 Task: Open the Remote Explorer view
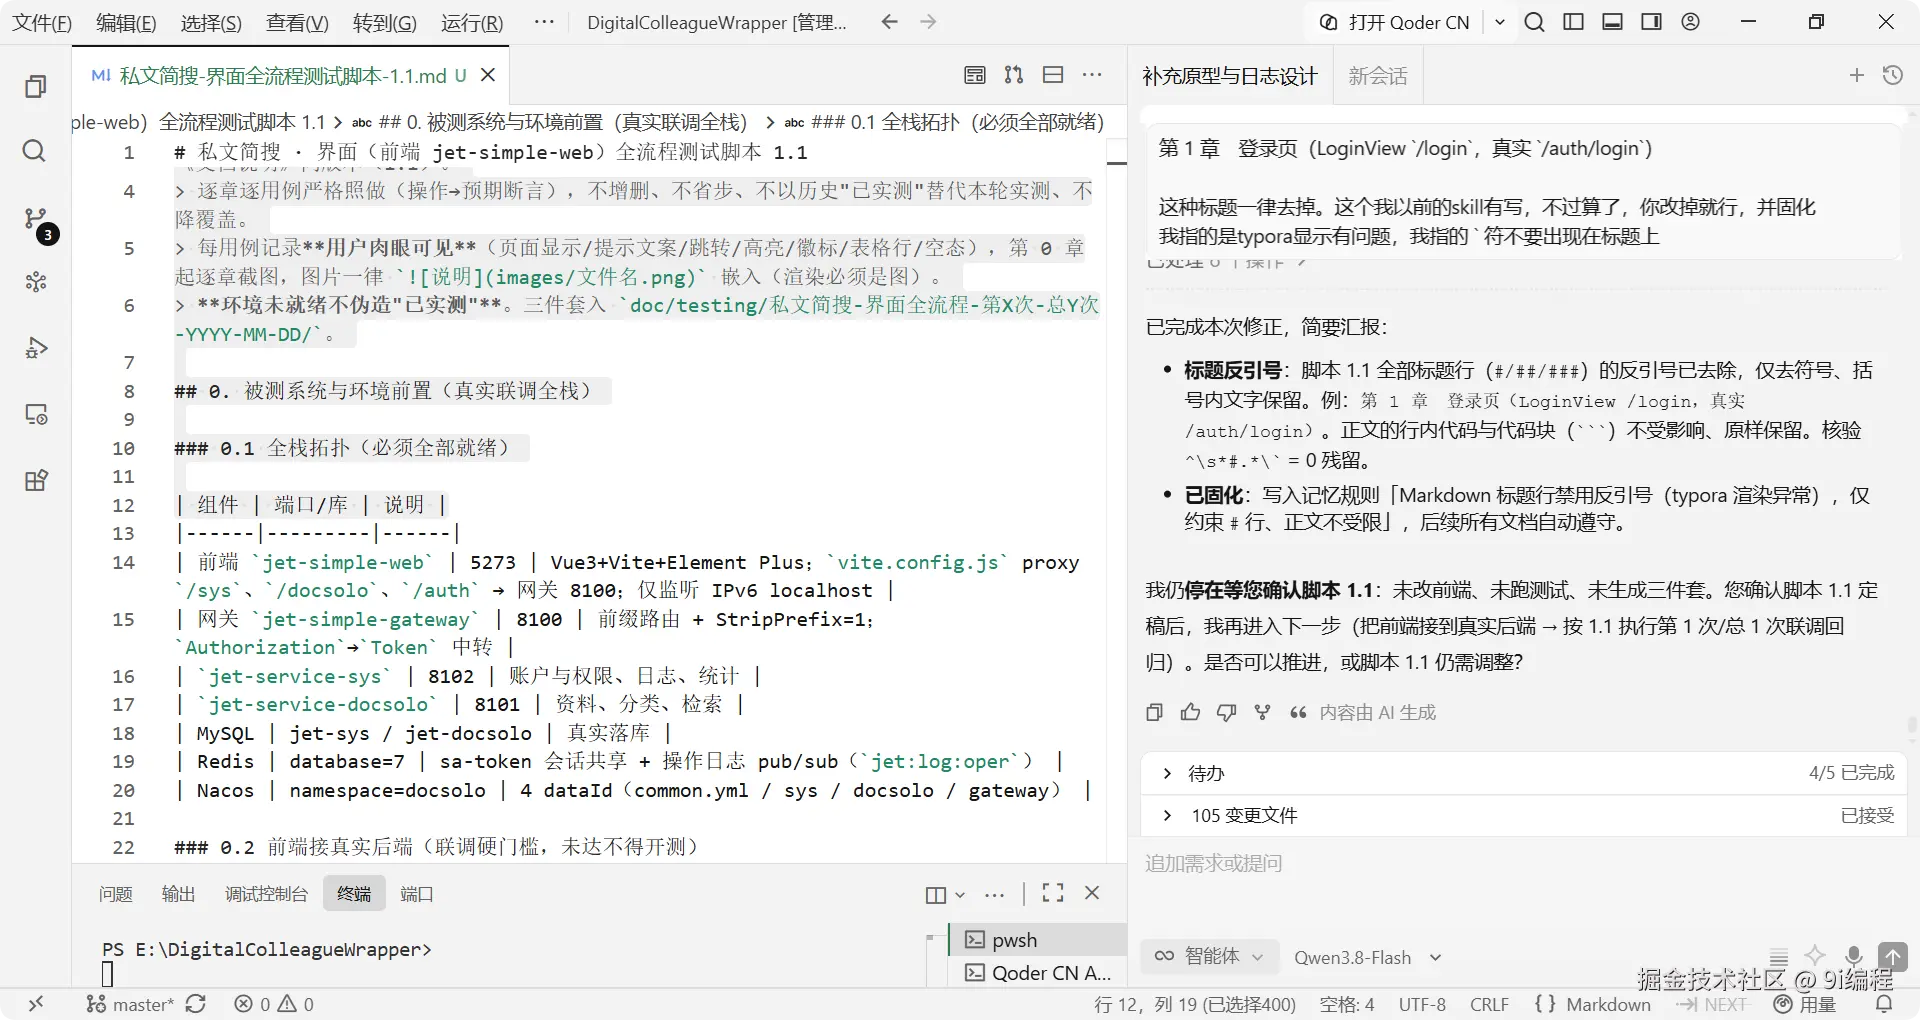pos(36,414)
